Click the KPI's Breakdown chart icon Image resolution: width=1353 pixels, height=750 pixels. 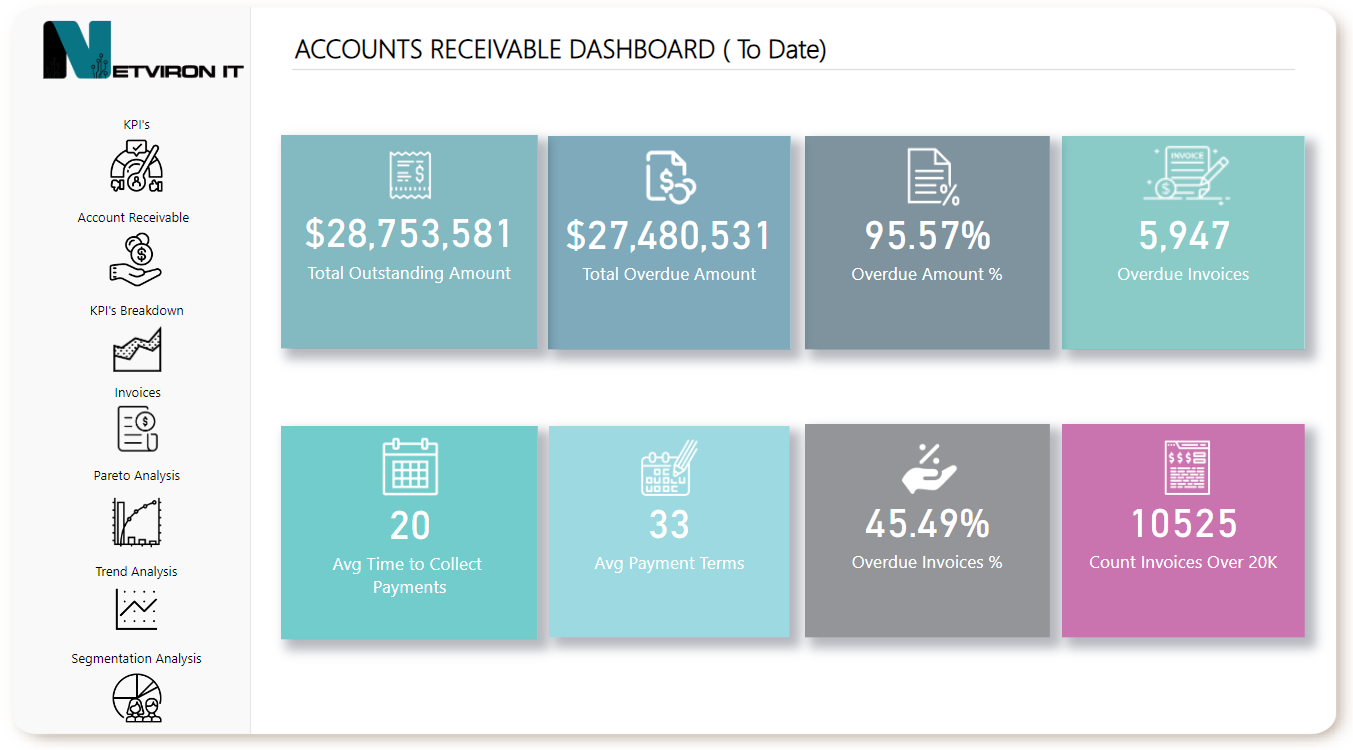click(137, 349)
